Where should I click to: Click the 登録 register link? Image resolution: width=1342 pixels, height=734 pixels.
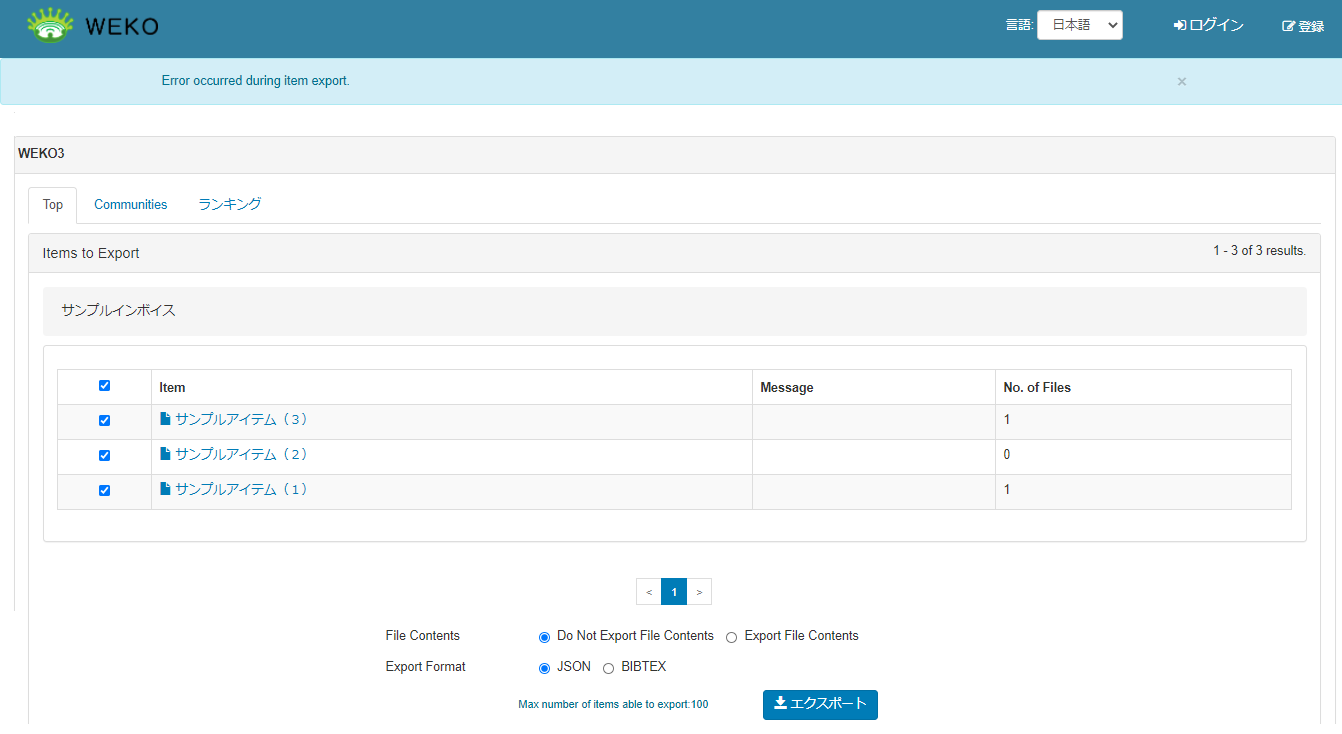(x=1303, y=27)
